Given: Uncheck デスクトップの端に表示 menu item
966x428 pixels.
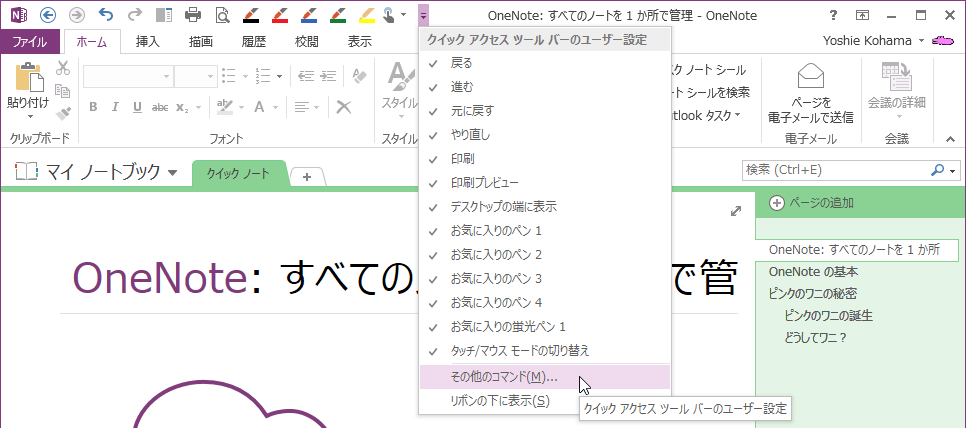Looking at the screenshot, I should click(x=545, y=207).
